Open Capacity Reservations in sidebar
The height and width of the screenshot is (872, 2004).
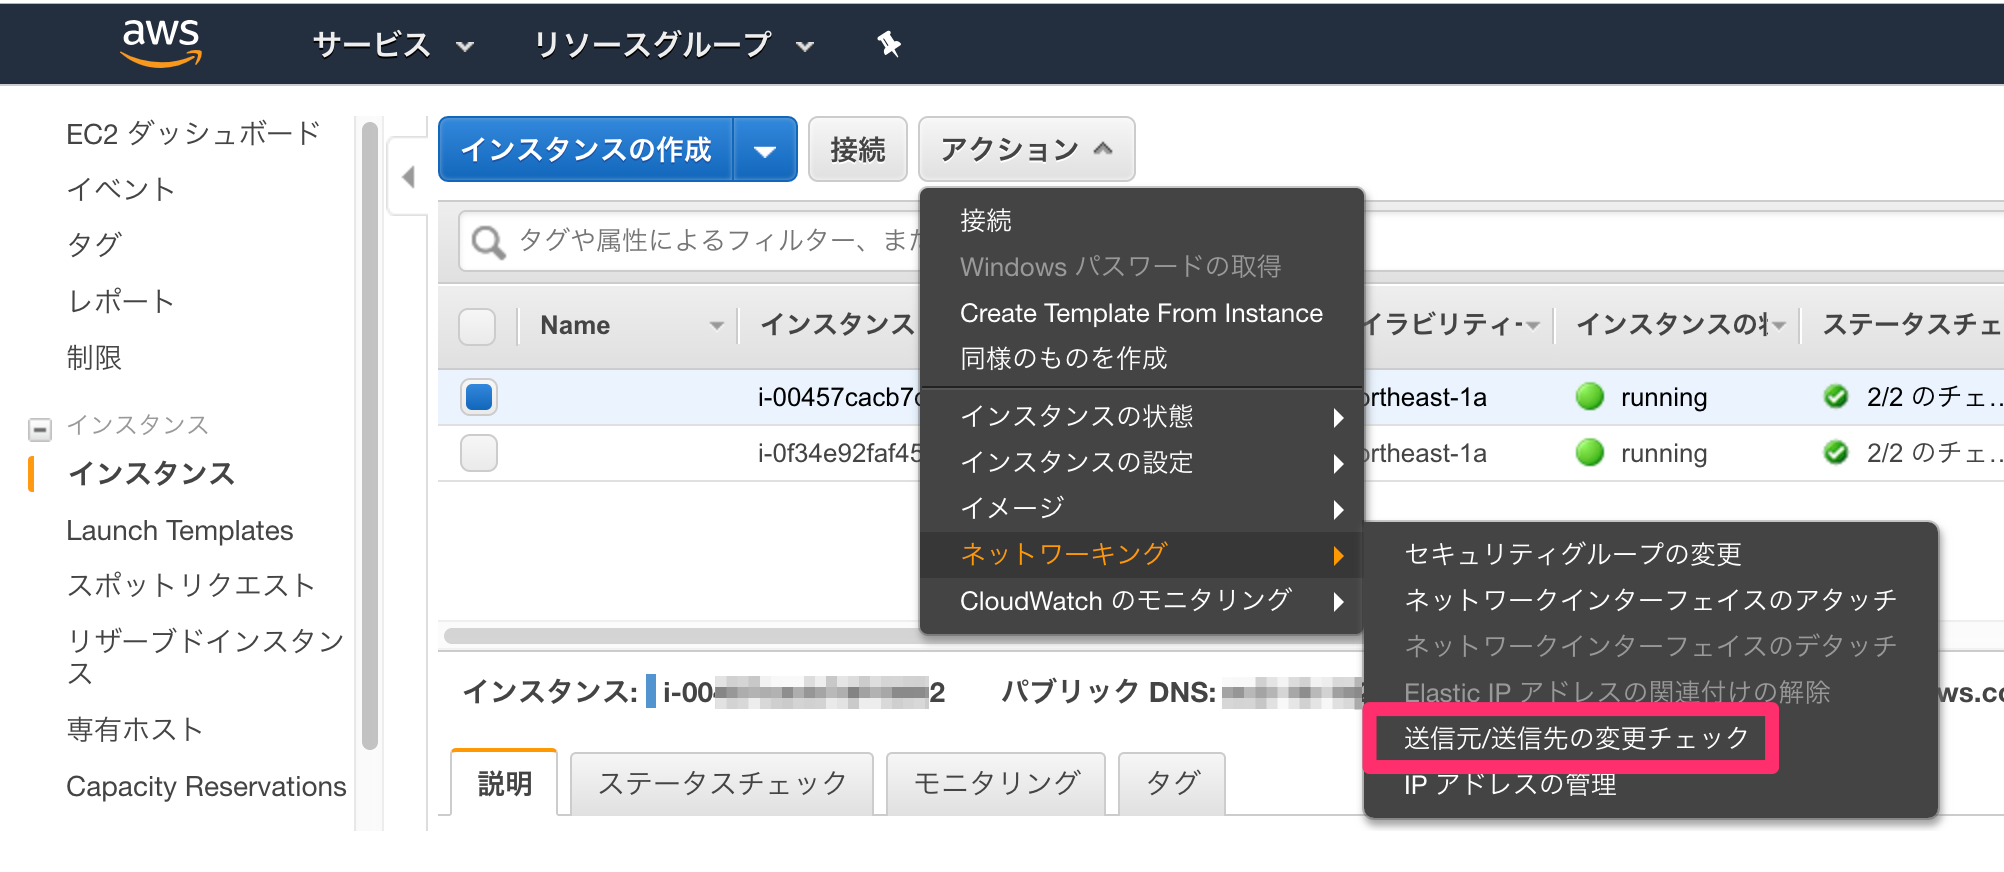[206, 787]
